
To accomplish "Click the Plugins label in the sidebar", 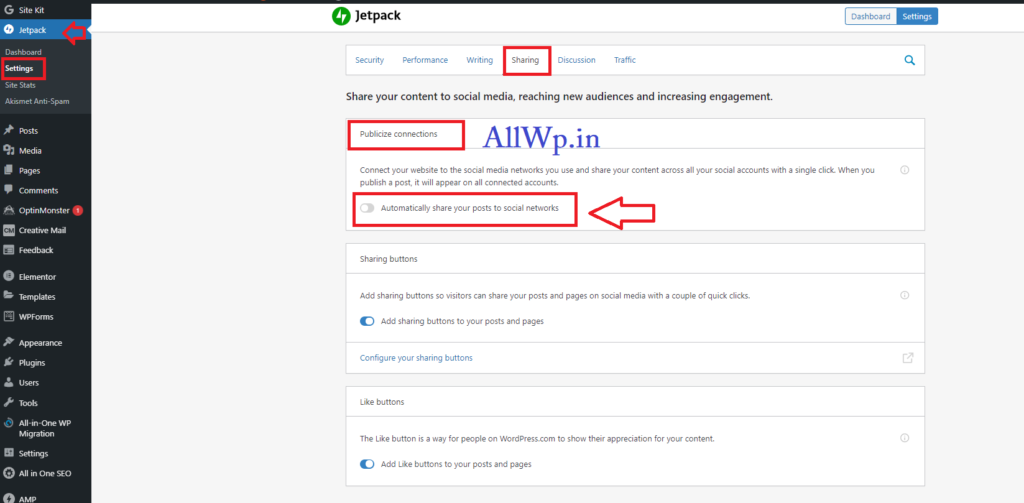I will [x=32, y=363].
